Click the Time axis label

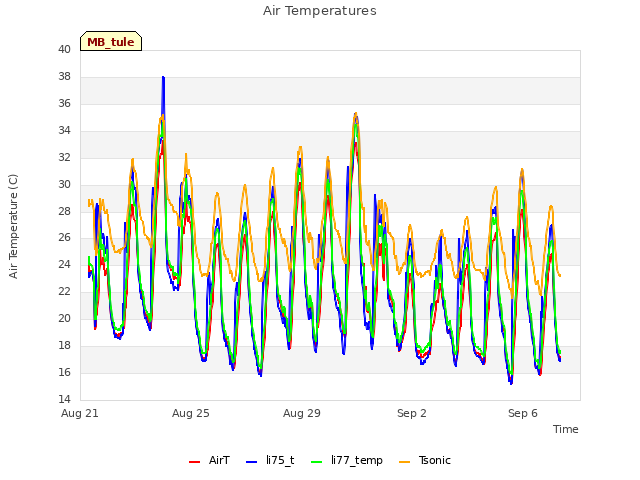click(565, 429)
